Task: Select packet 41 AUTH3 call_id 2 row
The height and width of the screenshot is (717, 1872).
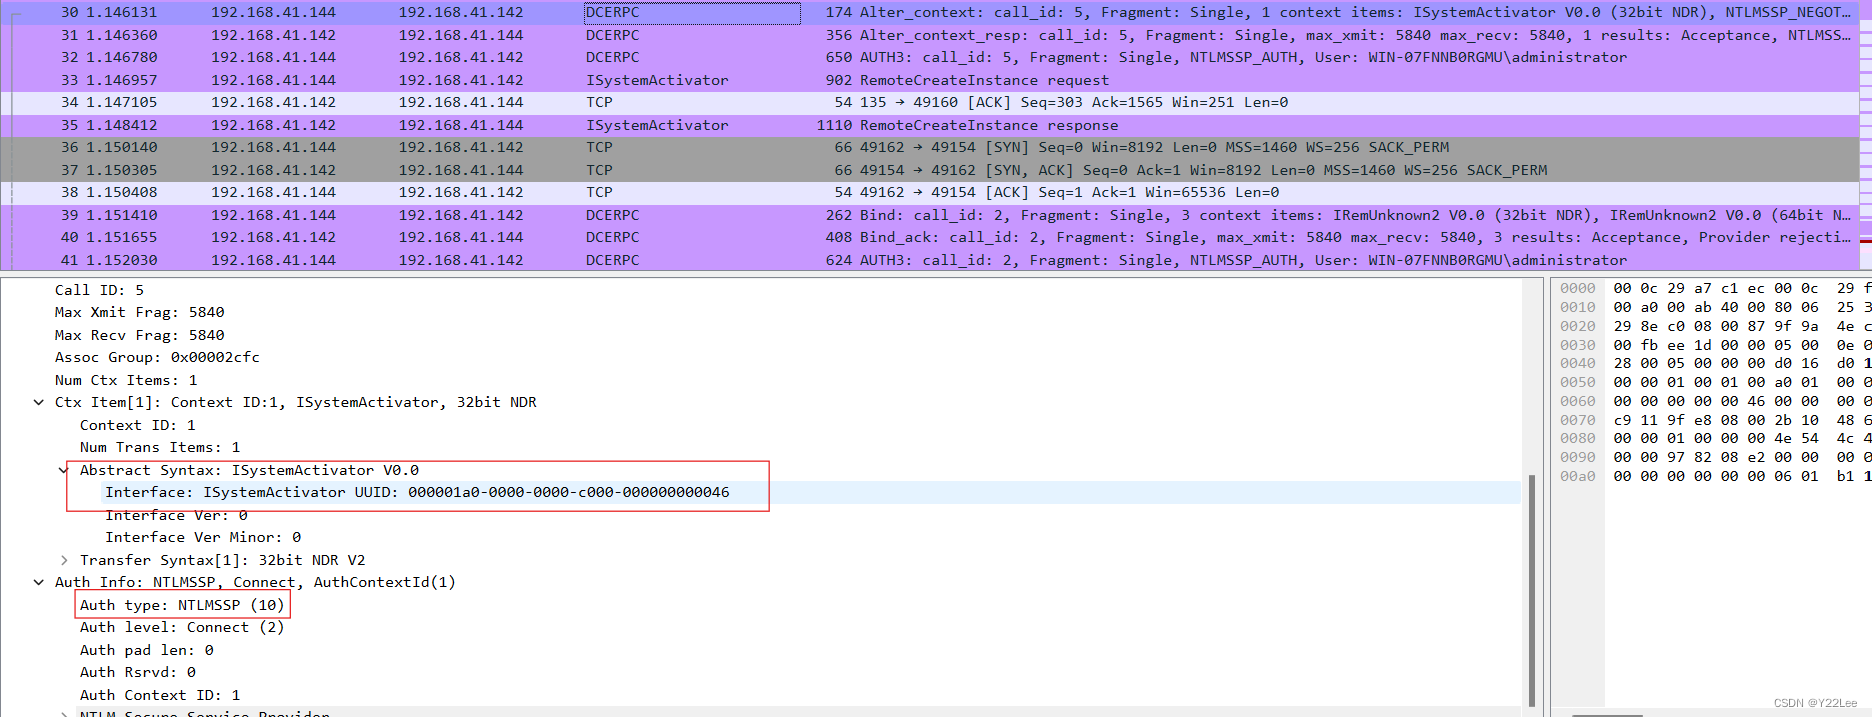Action: pos(930,260)
